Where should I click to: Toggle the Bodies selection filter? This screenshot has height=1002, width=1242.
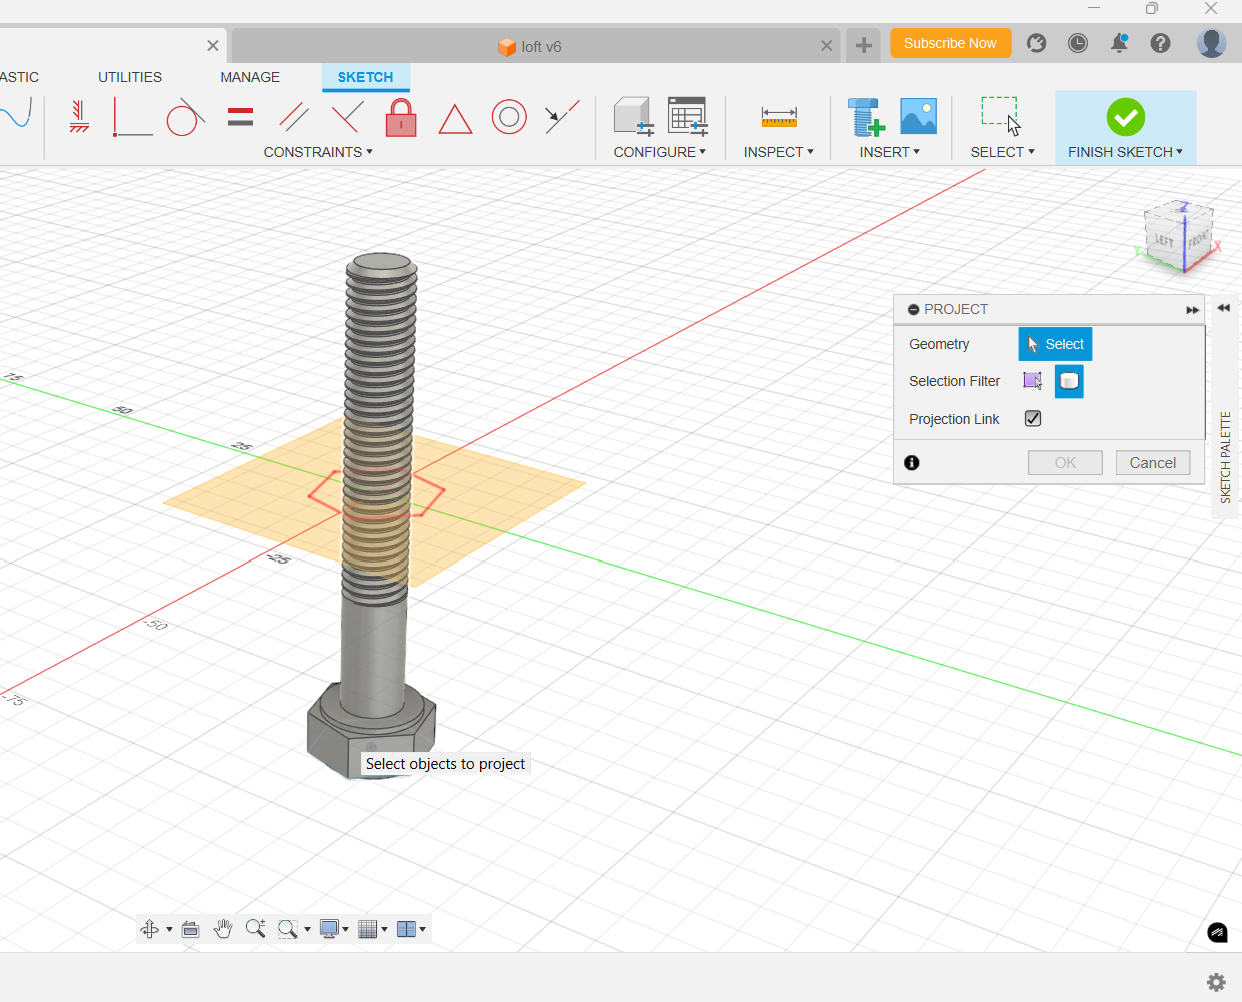click(x=1069, y=381)
